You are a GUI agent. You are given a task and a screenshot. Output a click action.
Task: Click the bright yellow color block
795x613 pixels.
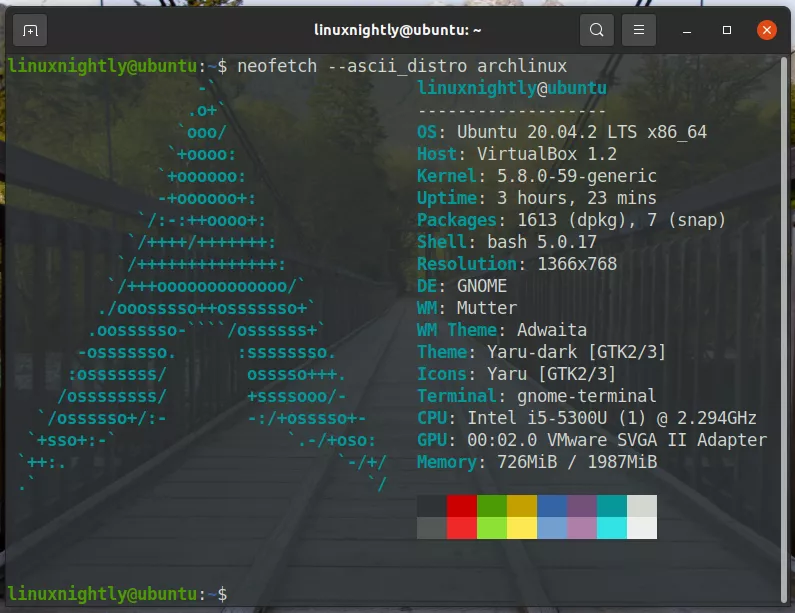(522, 528)
